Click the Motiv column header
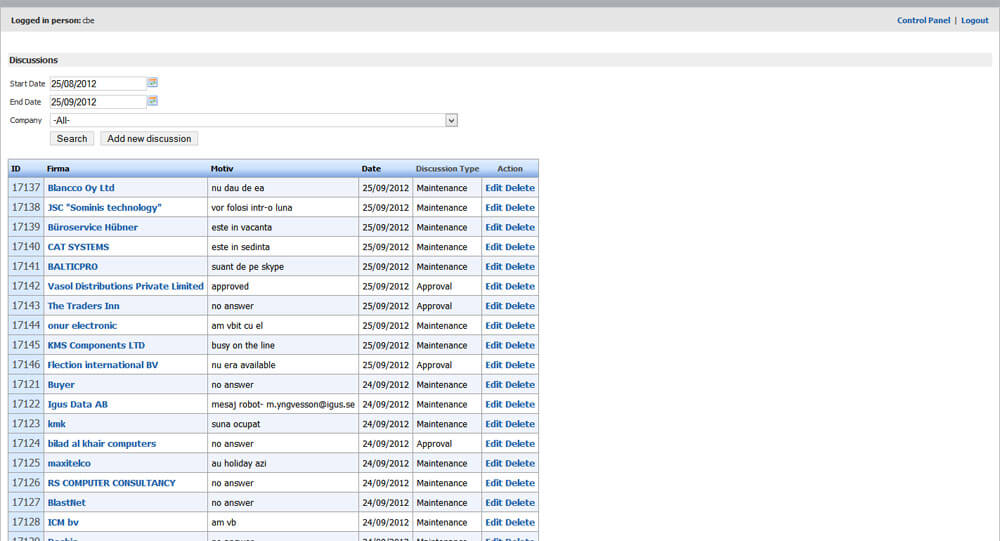This screenshot has width=1000, height=541. coord(222,169)
